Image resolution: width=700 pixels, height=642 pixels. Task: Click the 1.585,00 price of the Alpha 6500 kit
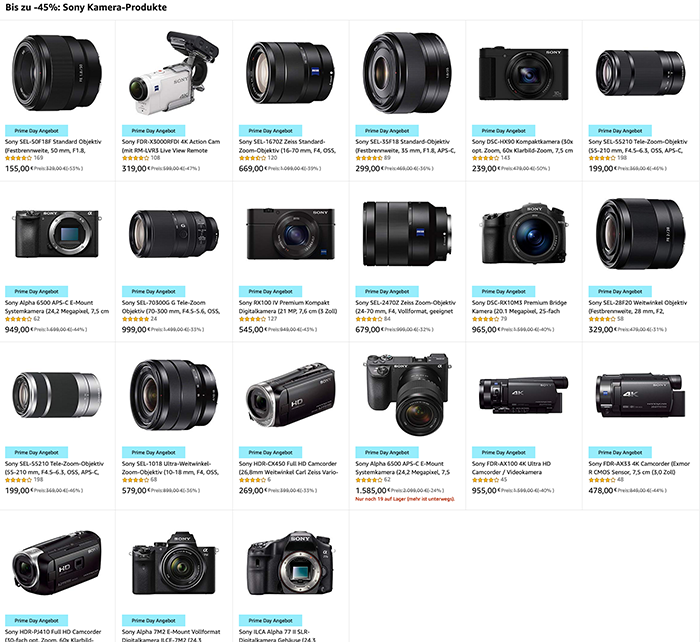tap(371, 490)
